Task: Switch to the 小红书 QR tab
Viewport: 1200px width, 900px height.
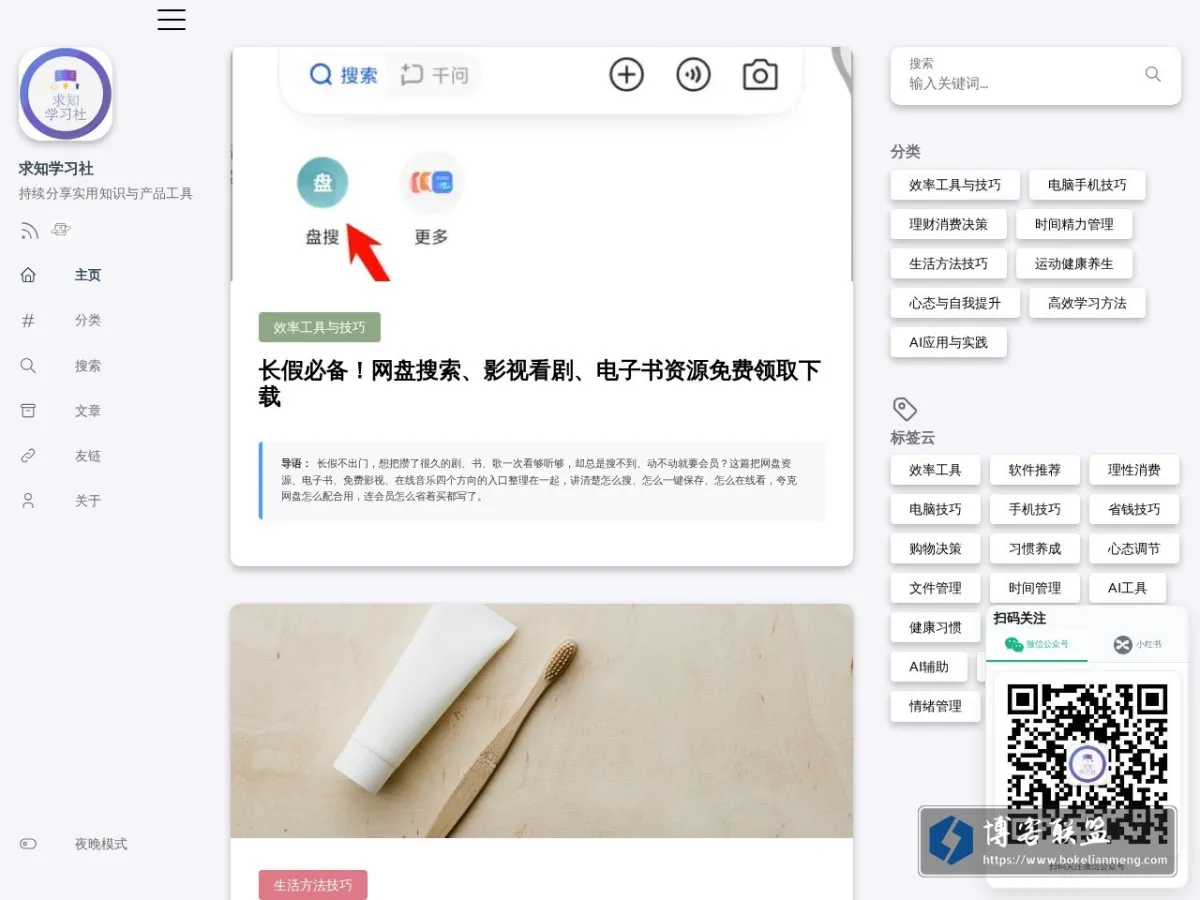Action: pyautogui.click(x=1138, y=644)
